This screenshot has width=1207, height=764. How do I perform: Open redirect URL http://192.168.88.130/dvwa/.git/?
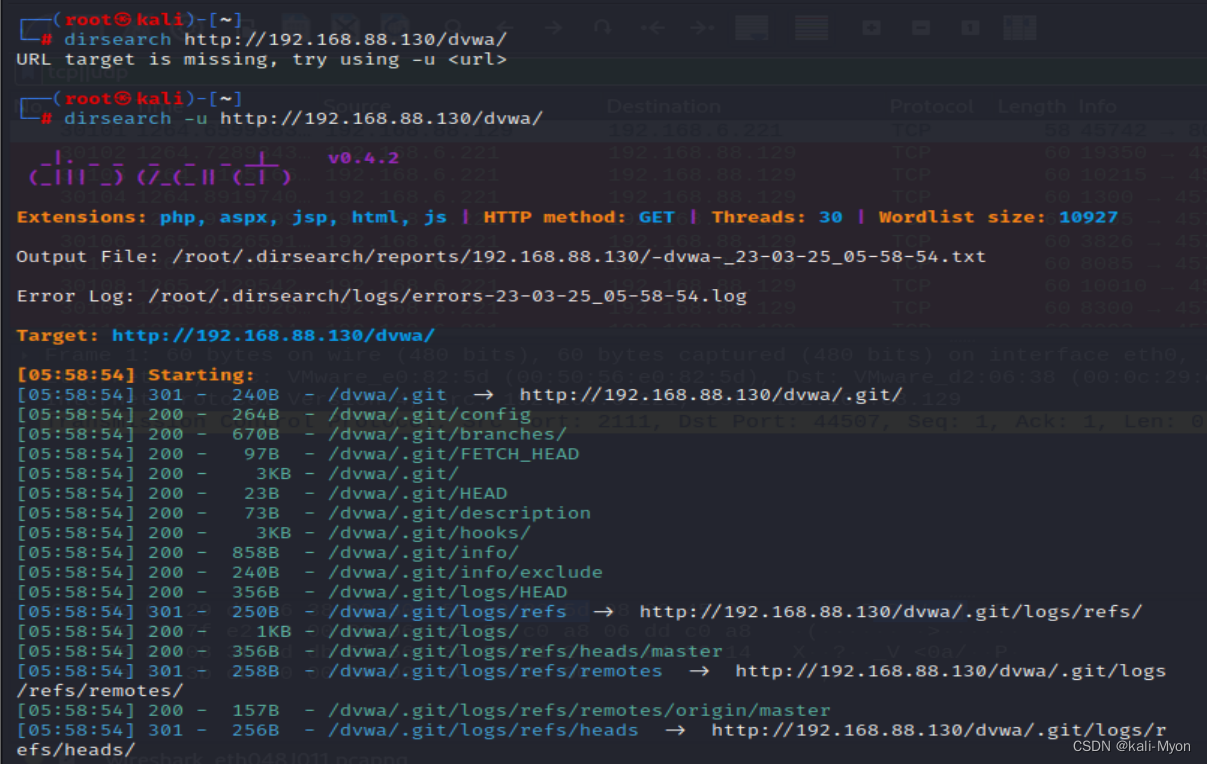[711, 394]
